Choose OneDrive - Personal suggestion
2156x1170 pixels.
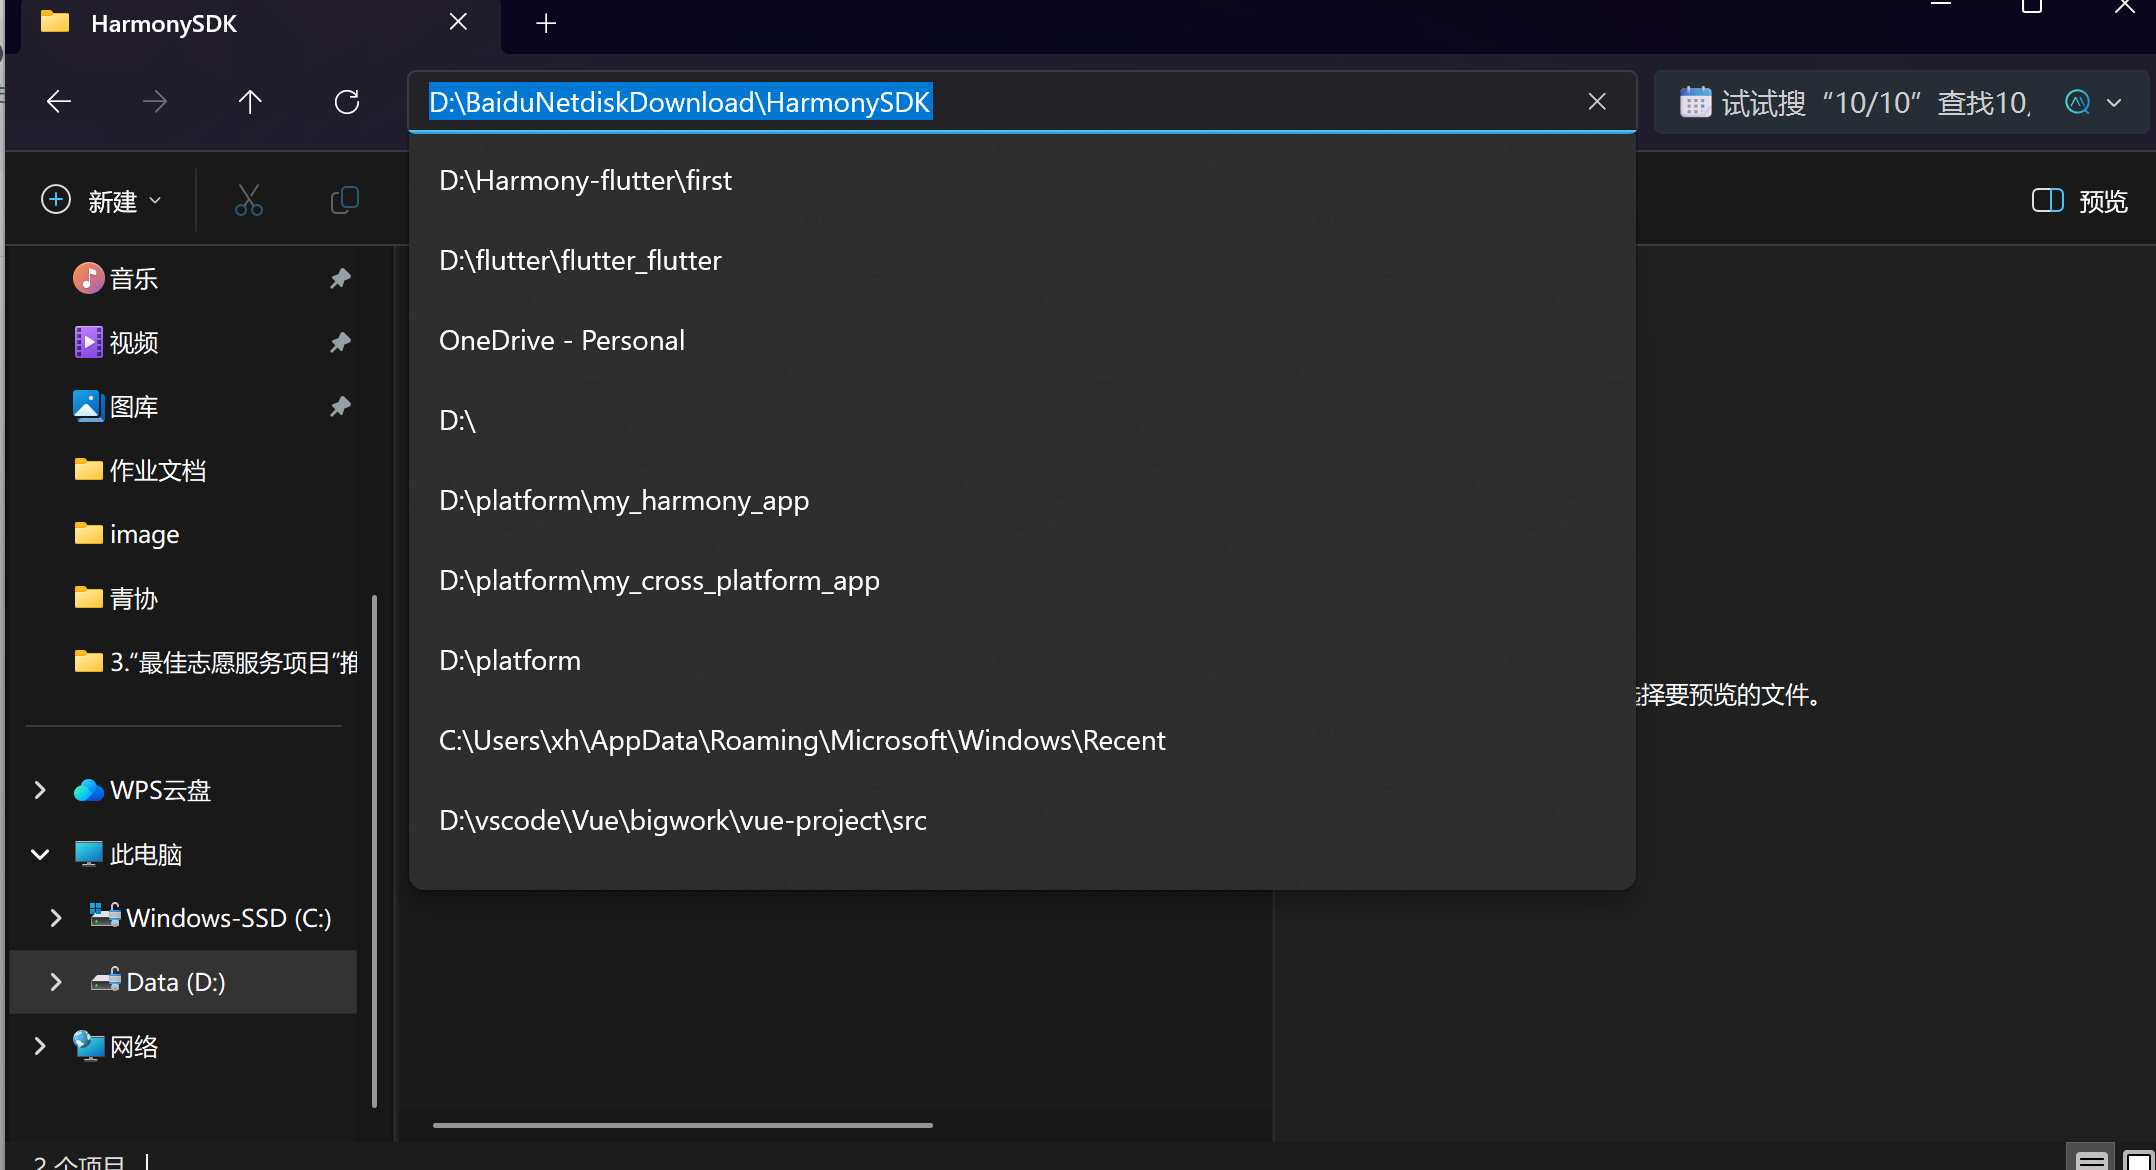[x=561, y=341]
